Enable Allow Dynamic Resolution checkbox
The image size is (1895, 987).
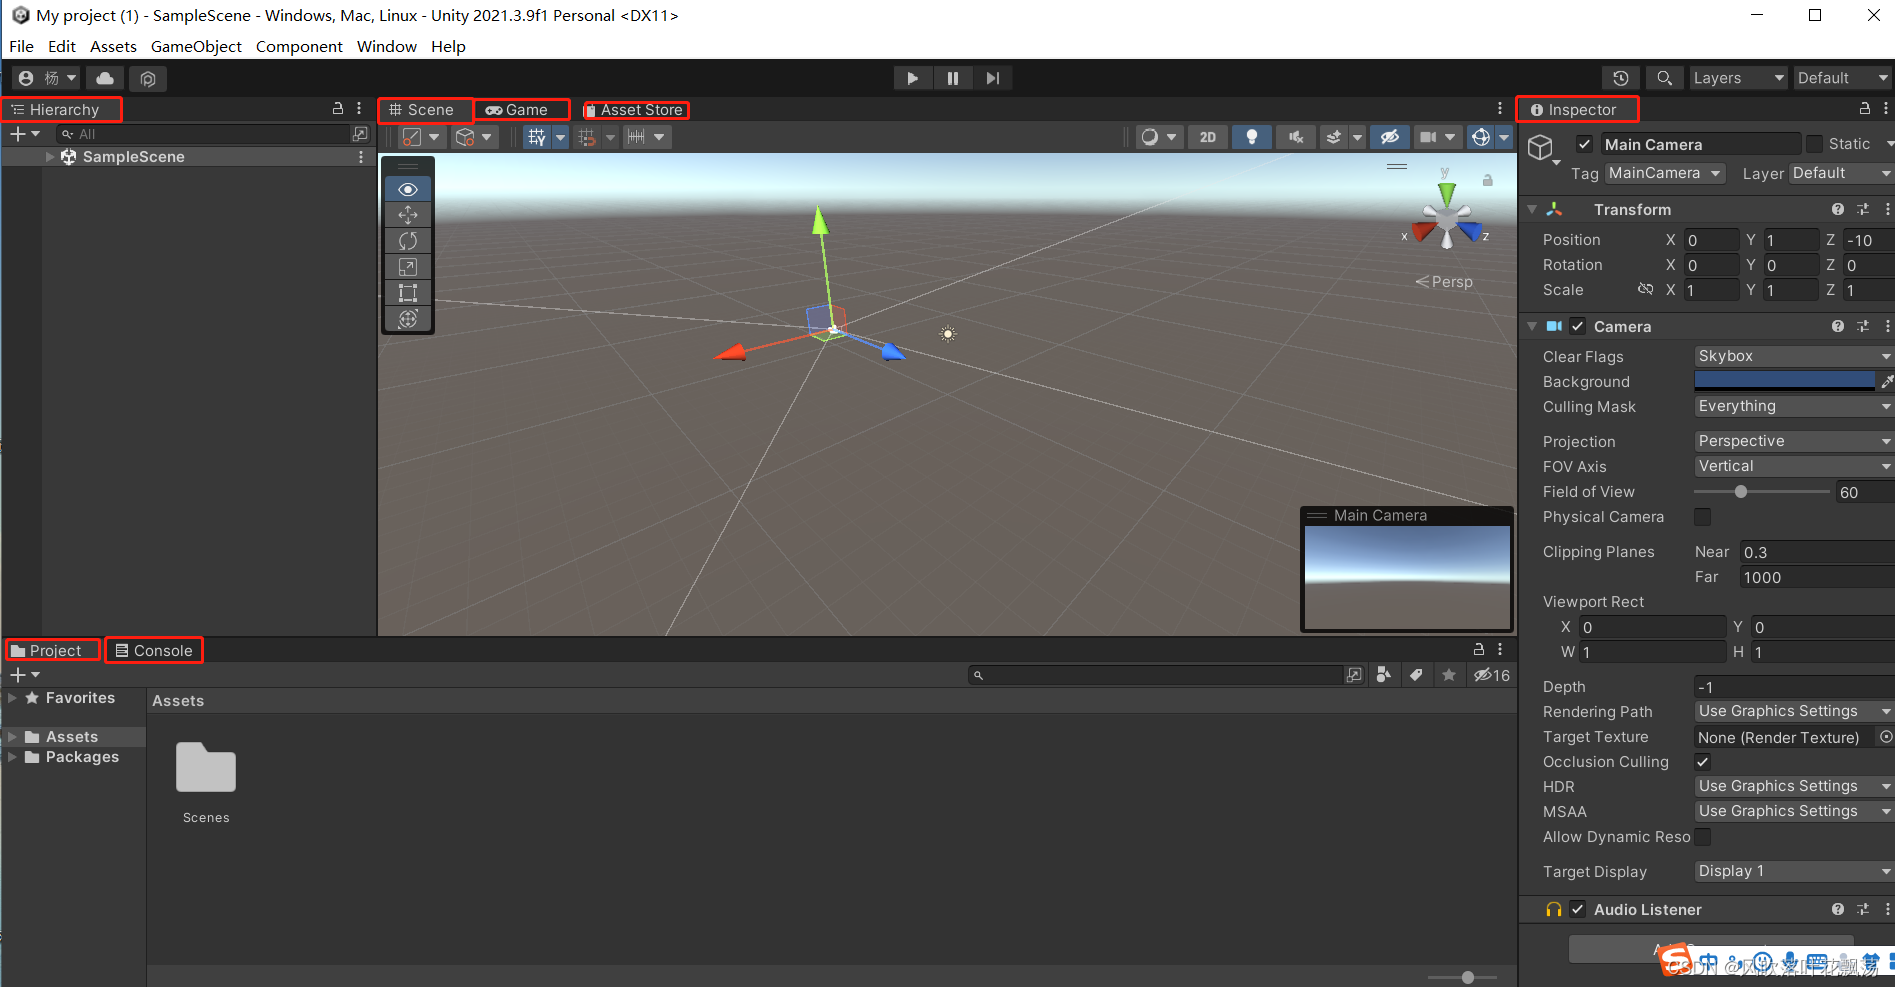coord(1702,836)
